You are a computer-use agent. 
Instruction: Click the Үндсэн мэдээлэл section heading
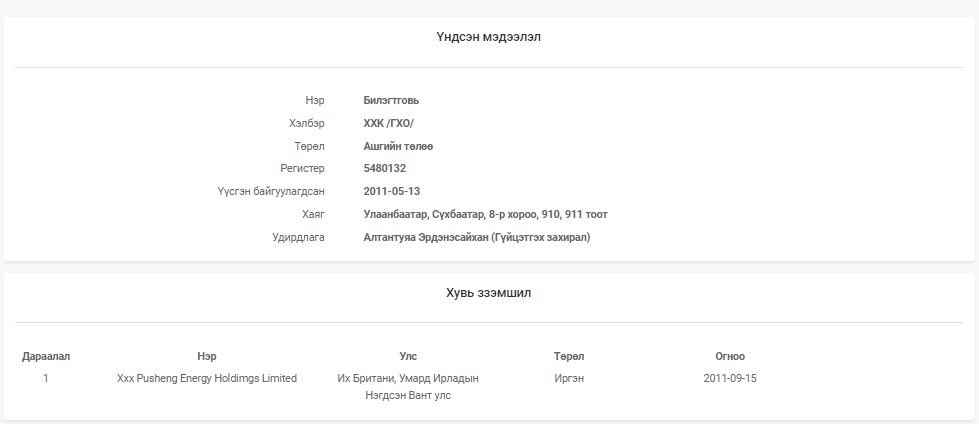pyautogui.click(x=489, y=37)
